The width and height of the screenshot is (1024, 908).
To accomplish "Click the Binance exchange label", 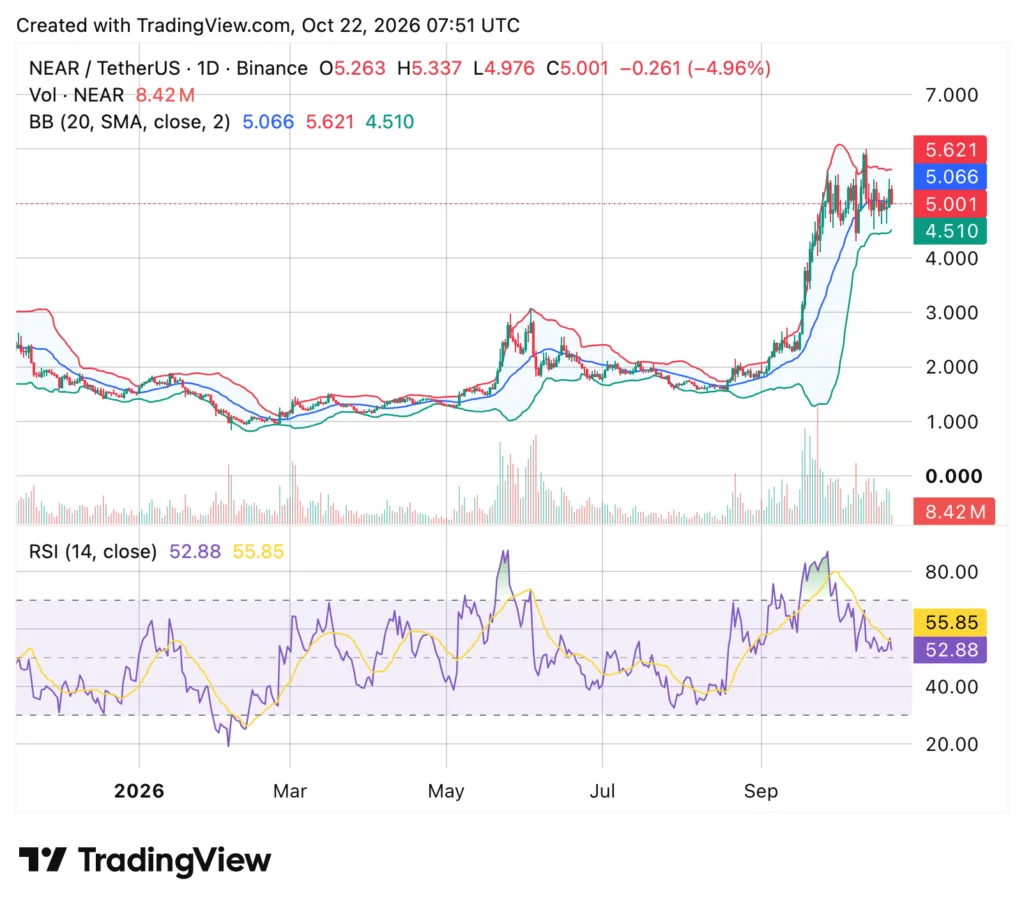I will (272, 68).
